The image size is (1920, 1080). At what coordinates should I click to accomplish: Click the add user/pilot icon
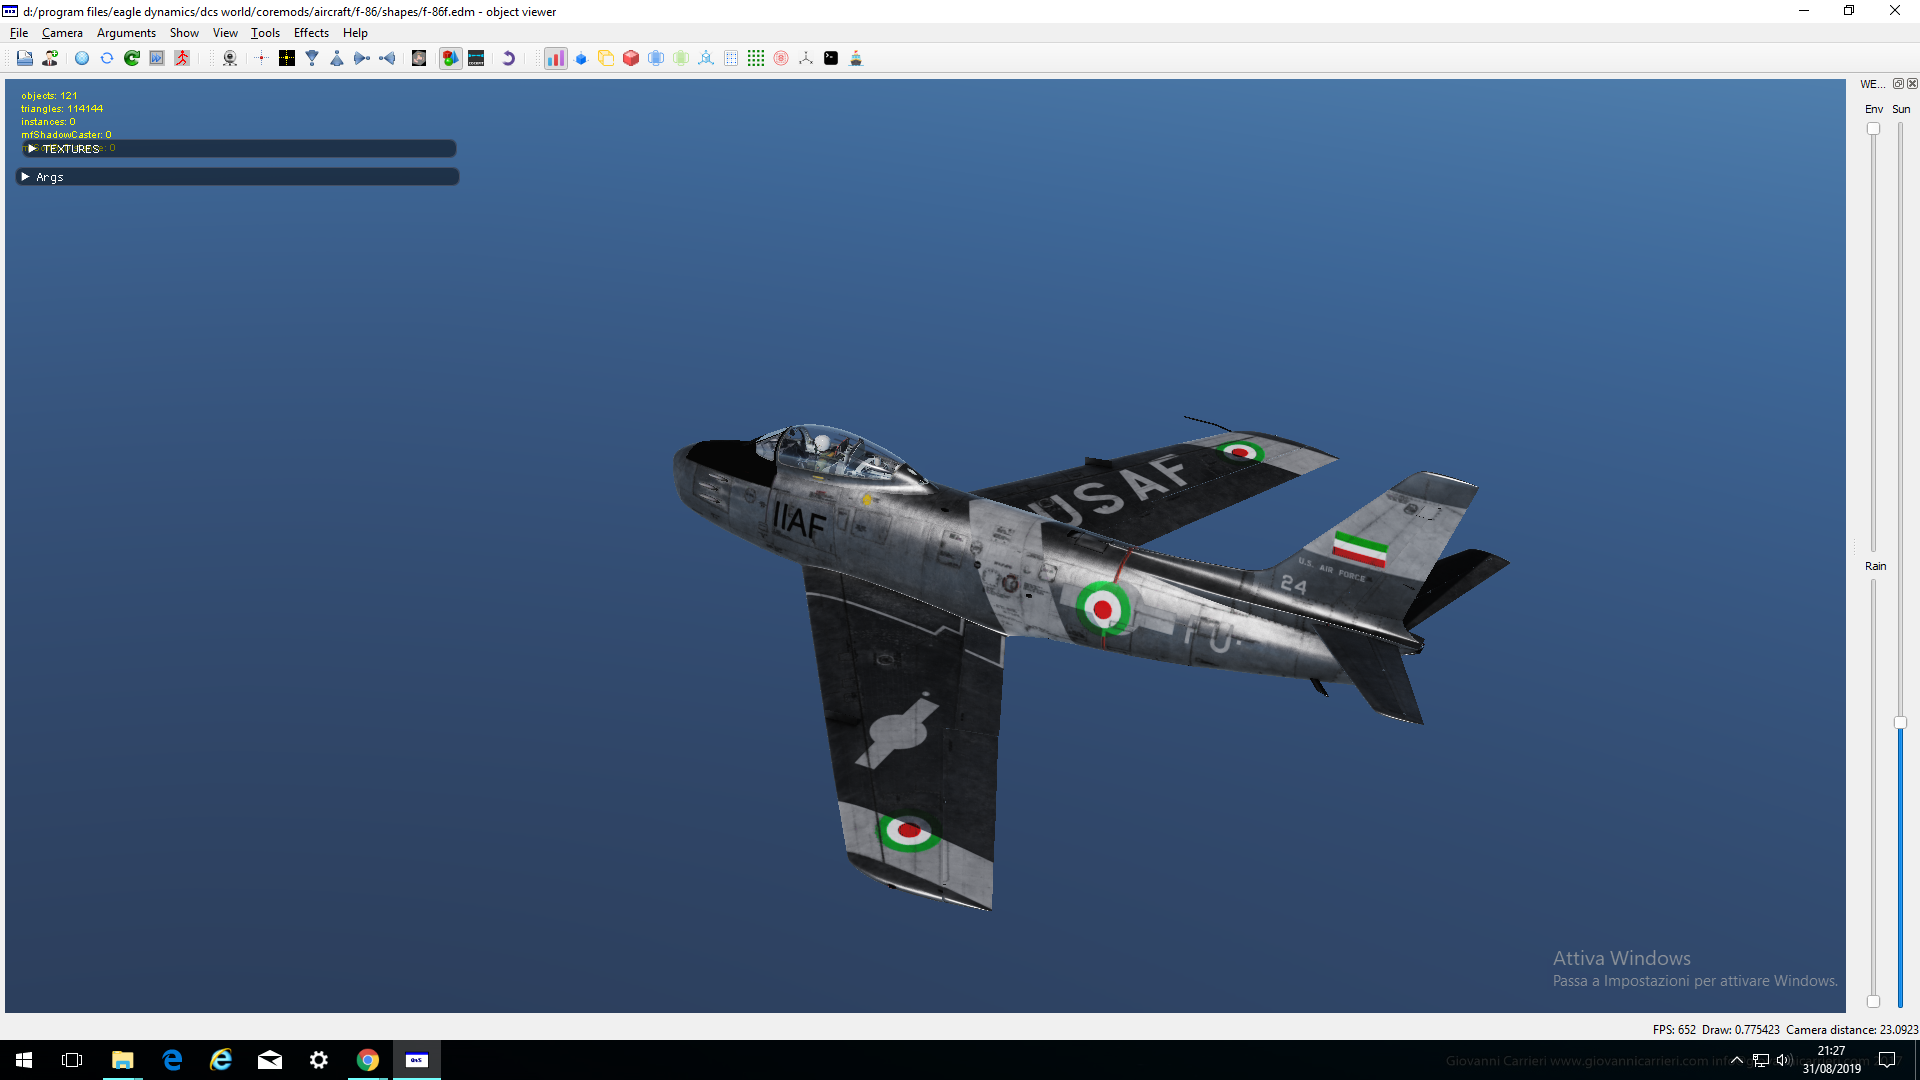(49, 58)
